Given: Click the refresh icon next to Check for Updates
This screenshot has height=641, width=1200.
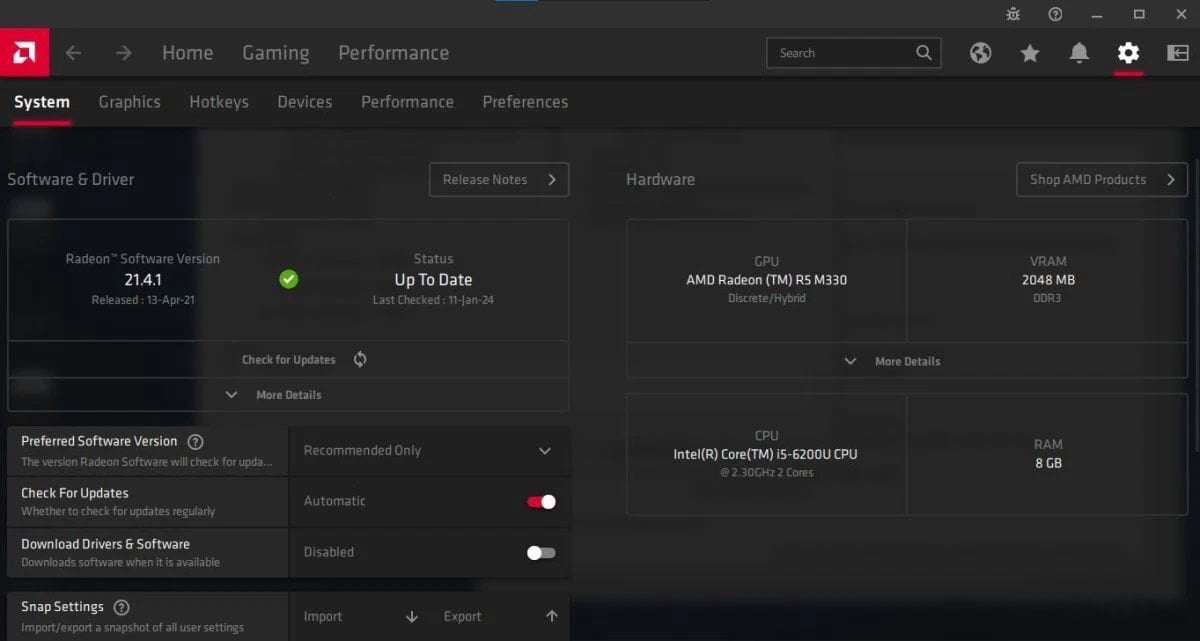Looking at the screenshot, I should 360,359.
